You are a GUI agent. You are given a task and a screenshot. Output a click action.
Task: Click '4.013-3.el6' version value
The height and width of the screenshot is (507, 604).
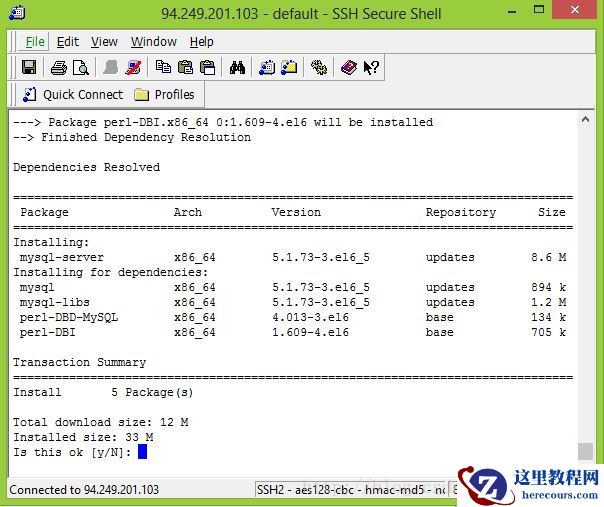(310, 317)
